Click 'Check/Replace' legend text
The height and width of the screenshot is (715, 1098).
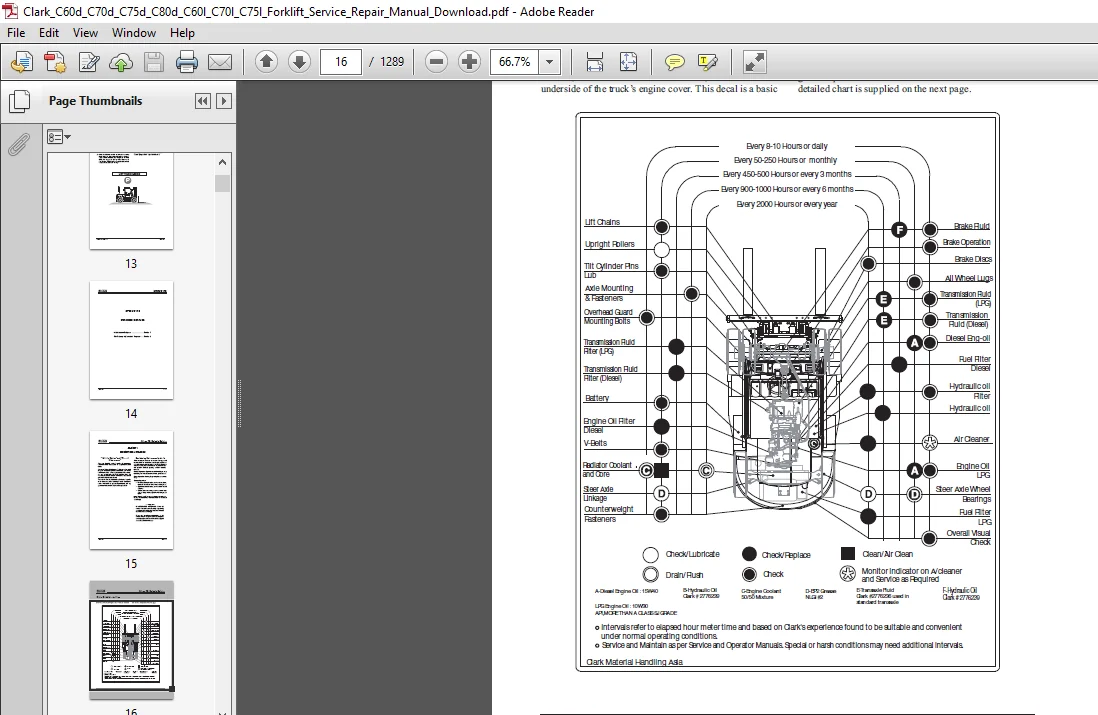786,555
